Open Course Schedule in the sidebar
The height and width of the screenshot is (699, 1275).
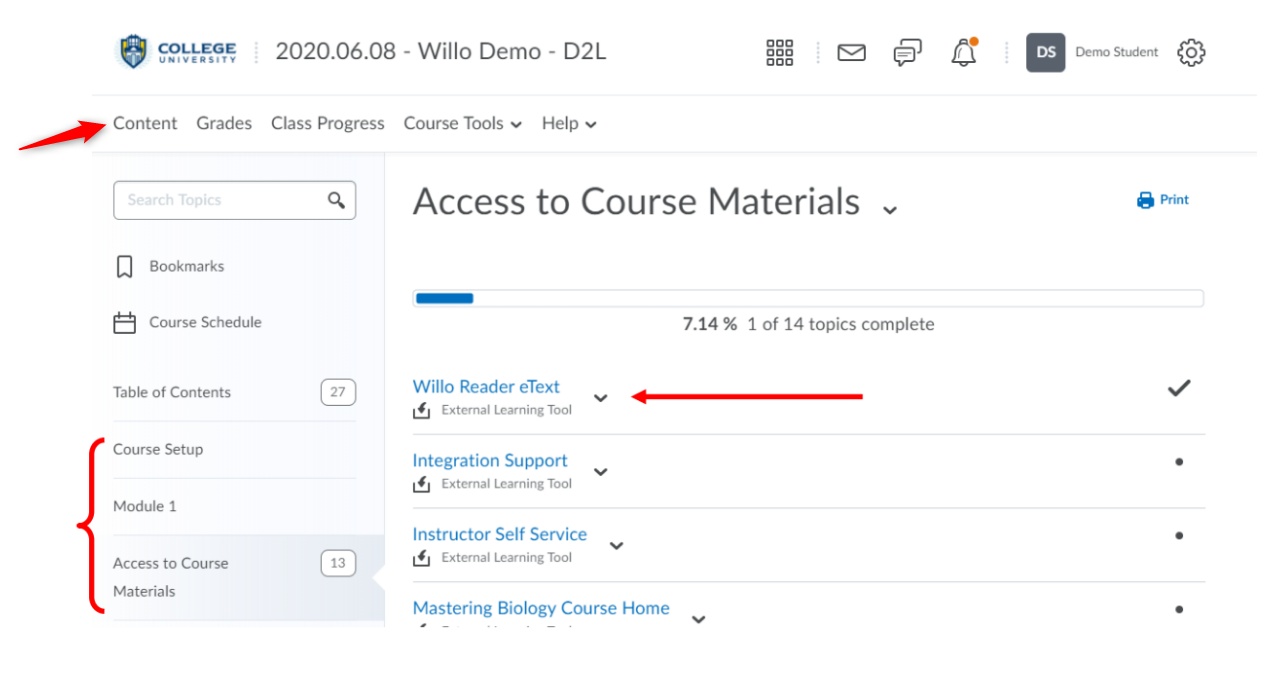tap(205, 323)
